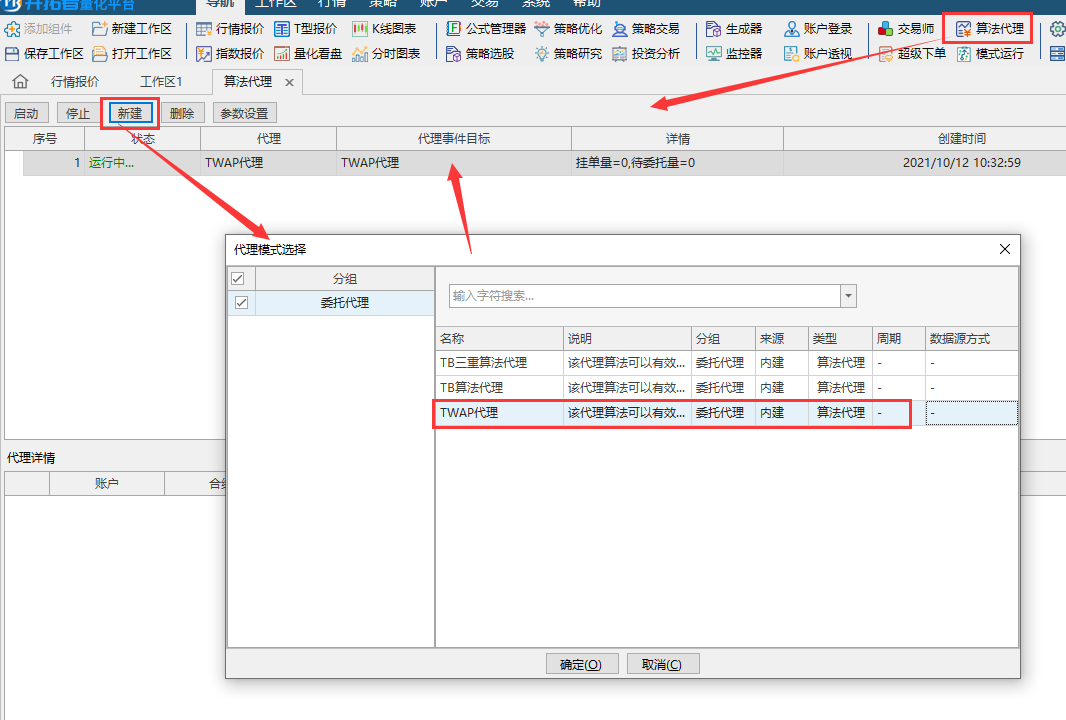Focus the 输入字符搜索 search field
Image resolution: width=1066 pixels, height=720 pixels.
[x=644, y=296]
